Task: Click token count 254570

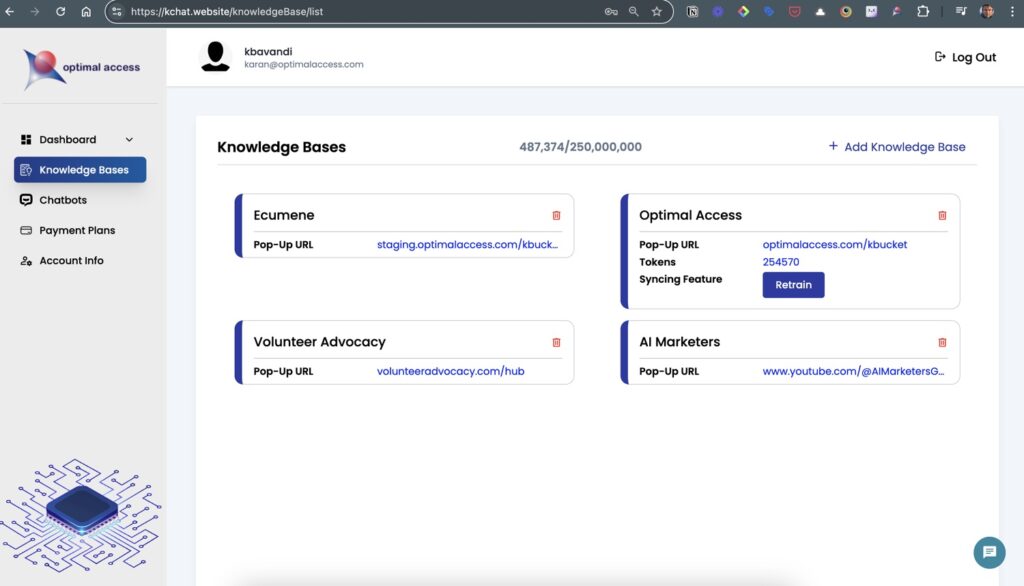Action: [x=780, y=262]
